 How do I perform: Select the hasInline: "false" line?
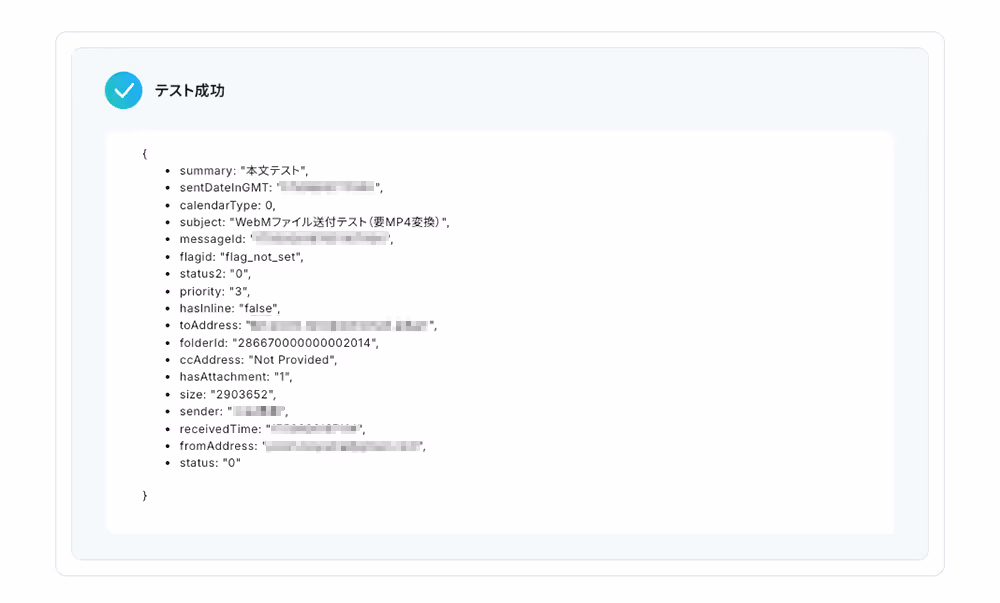(x=230, y=308)
